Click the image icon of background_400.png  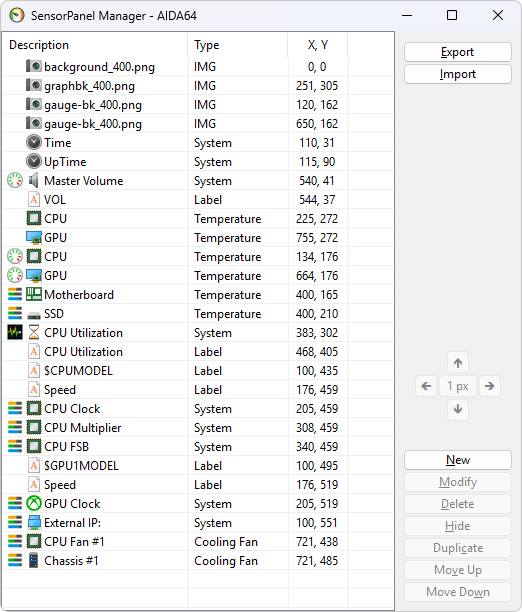pyautogui.click(x=34, y=66)
